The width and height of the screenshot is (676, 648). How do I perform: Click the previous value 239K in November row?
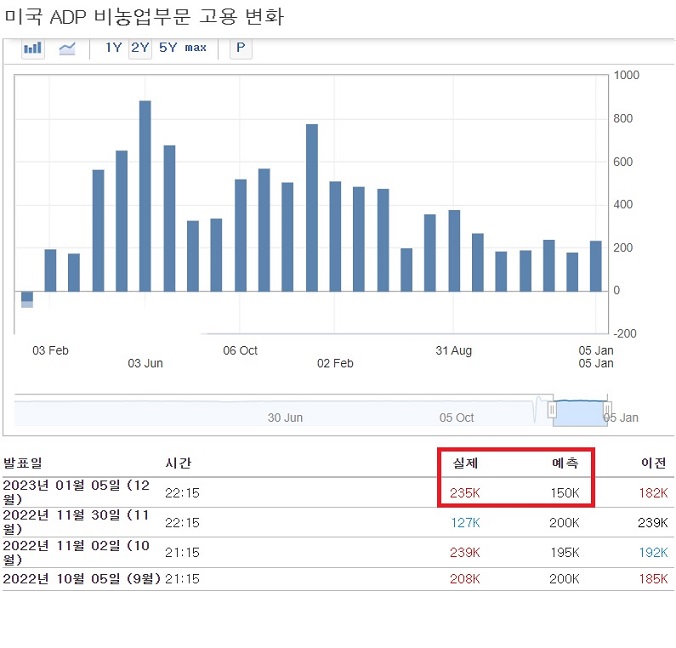point(653,523)
